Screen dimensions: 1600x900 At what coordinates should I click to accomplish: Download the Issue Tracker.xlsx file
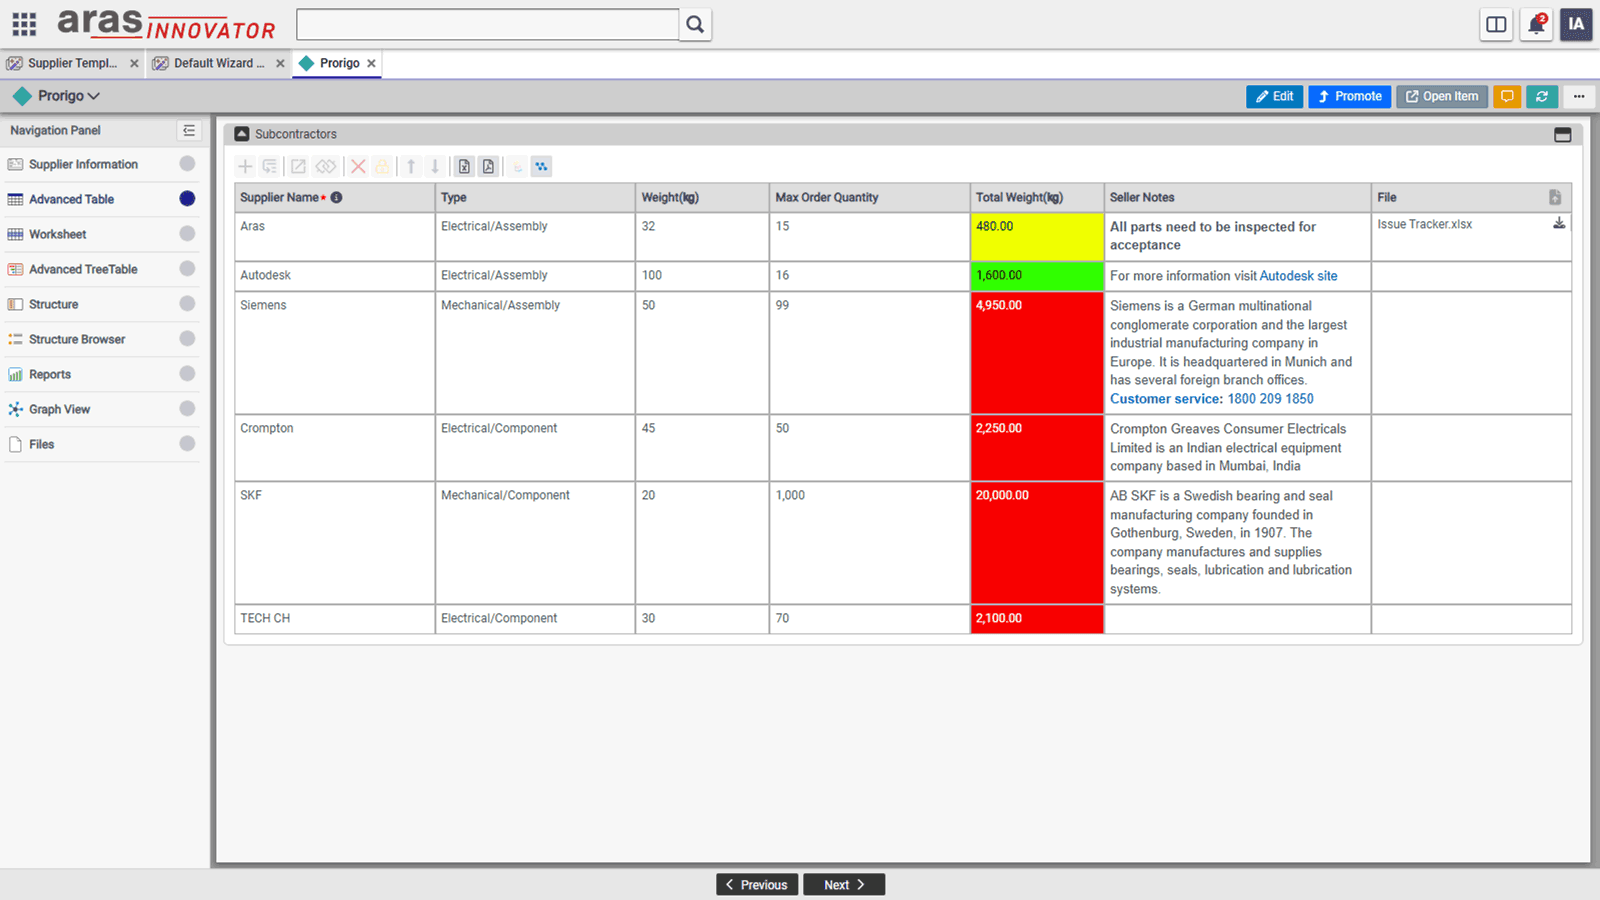coord(1558,224)
